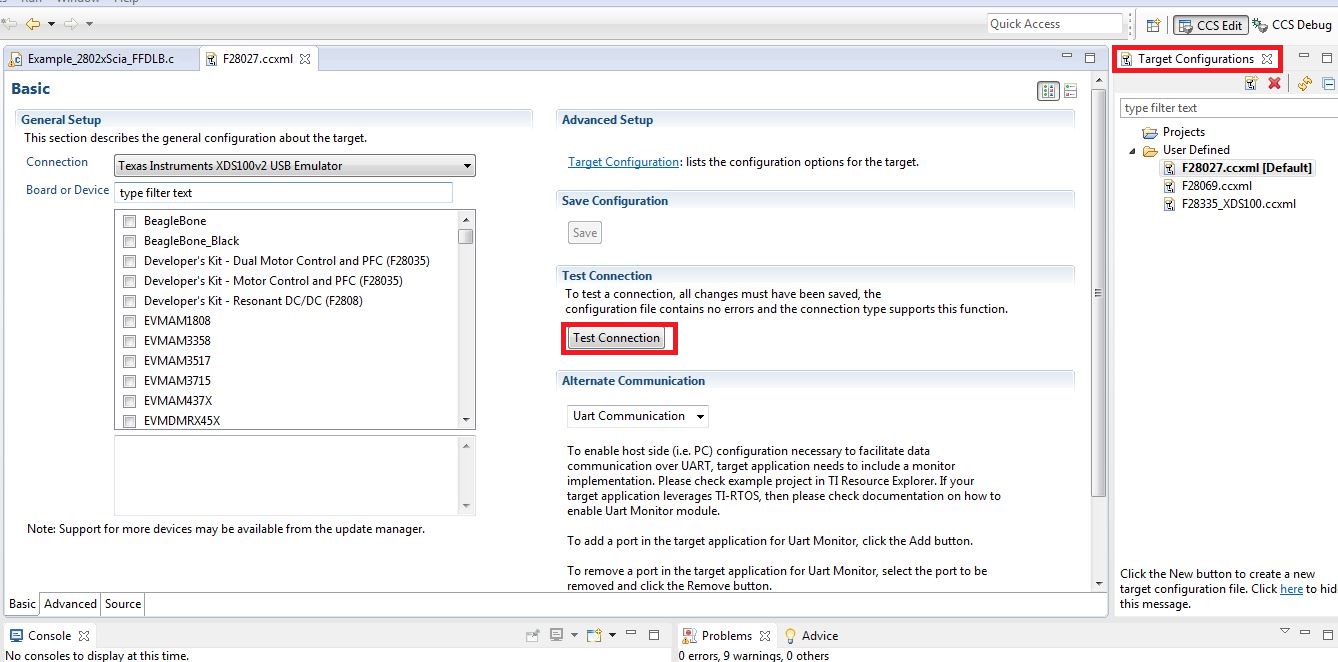Check the EVMAM3358 checkbox
The width and height of the screenshot is (1338, 662).
[129, 341]
